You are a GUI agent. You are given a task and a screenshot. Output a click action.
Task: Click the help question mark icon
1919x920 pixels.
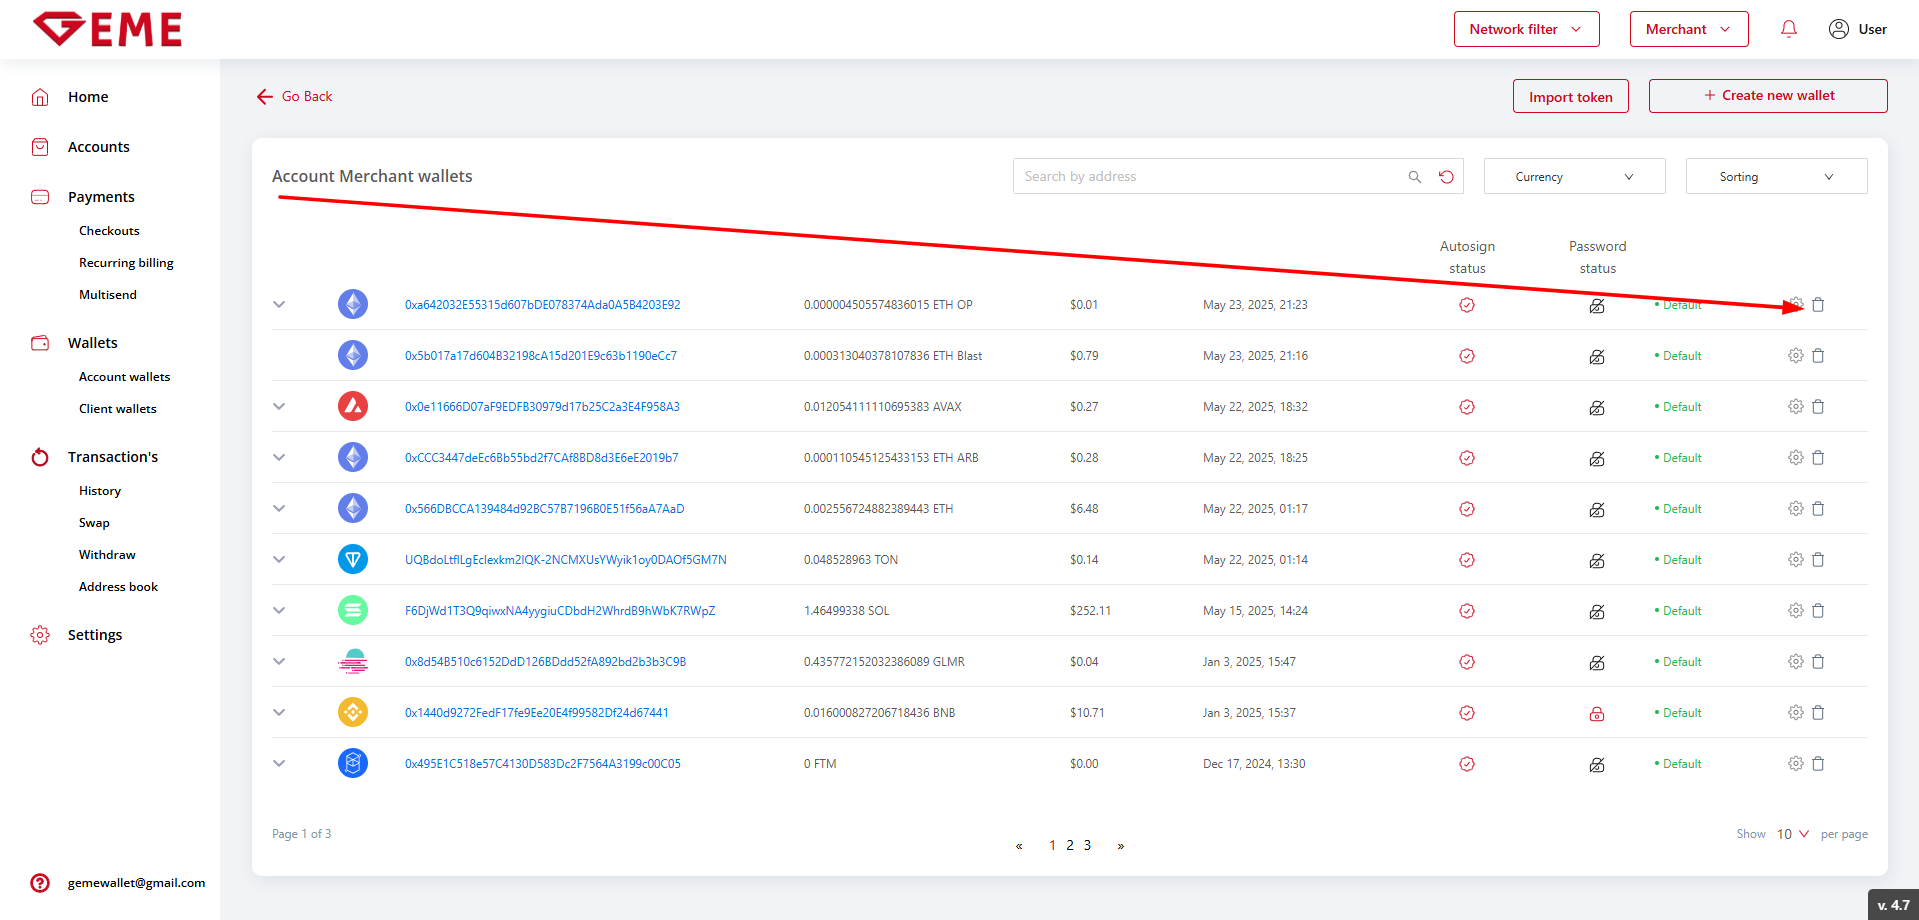40,883
